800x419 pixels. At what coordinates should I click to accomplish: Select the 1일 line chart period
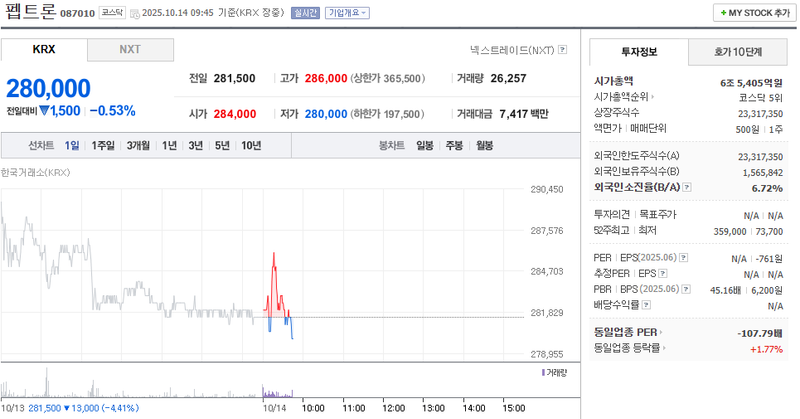(72, 146)
